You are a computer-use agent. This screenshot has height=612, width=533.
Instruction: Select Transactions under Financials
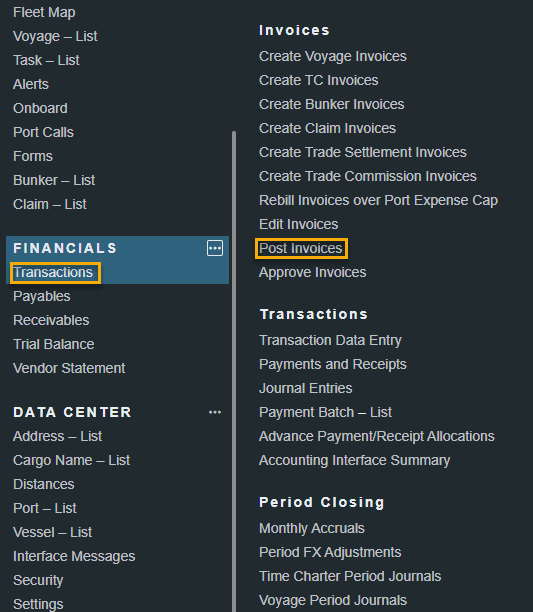(53, 272)
